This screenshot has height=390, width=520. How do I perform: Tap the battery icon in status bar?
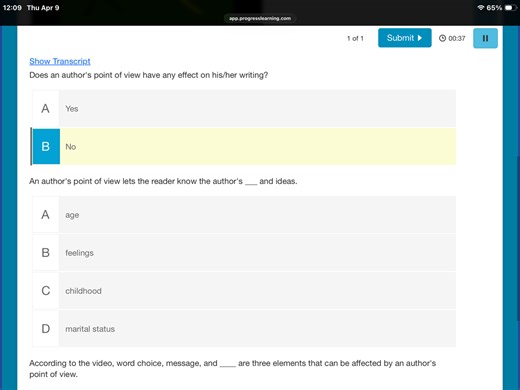pos(510,8)
